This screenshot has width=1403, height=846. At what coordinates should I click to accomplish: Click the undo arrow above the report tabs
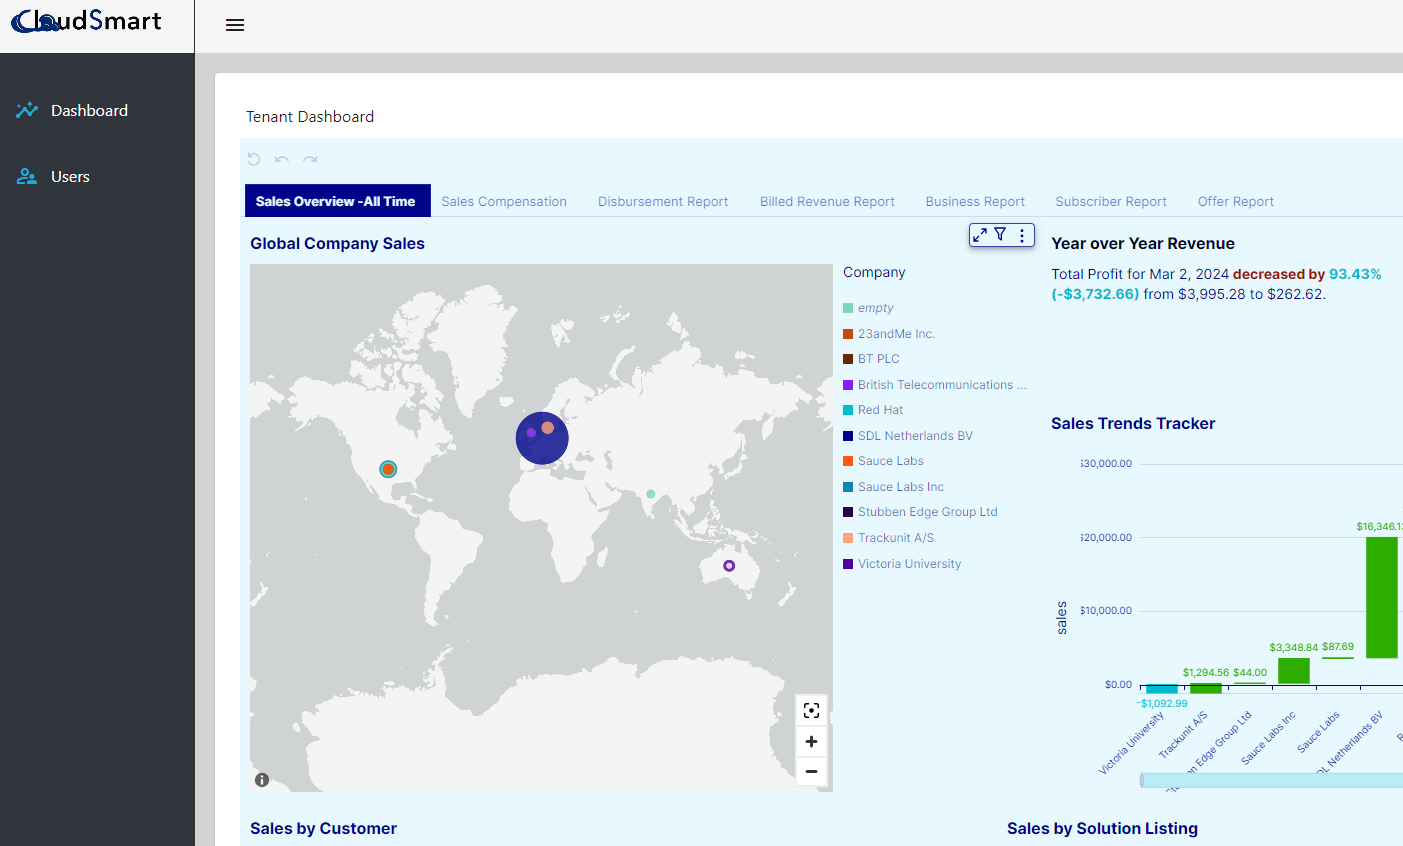pyautogui.click(x=282, y=159)
